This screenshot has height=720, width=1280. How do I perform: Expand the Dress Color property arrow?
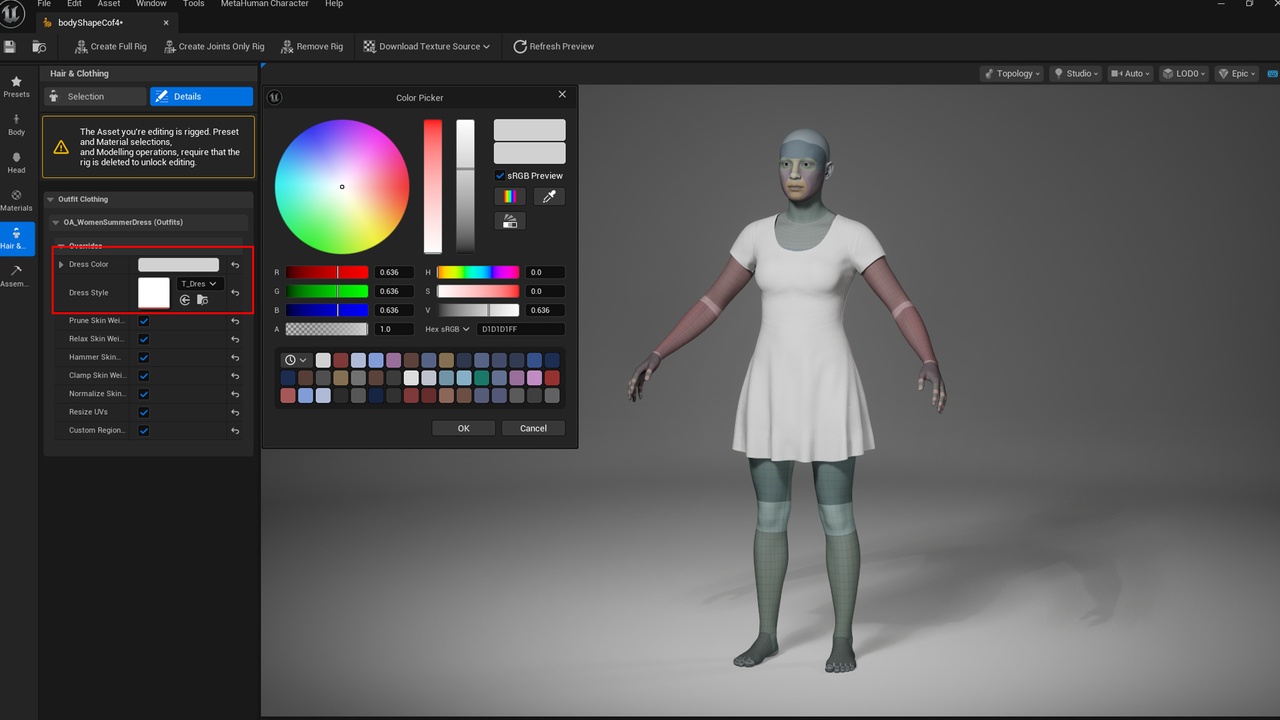click(x=61, y=264)
